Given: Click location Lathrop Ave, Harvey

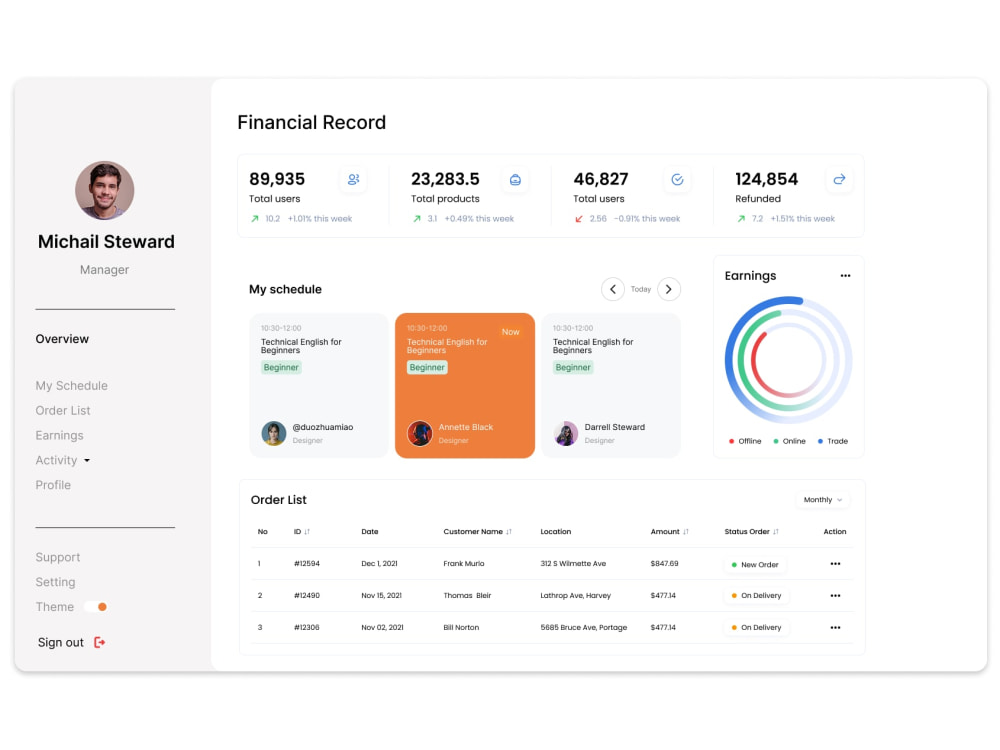Looking at the screenshot, I should [575, 596].
